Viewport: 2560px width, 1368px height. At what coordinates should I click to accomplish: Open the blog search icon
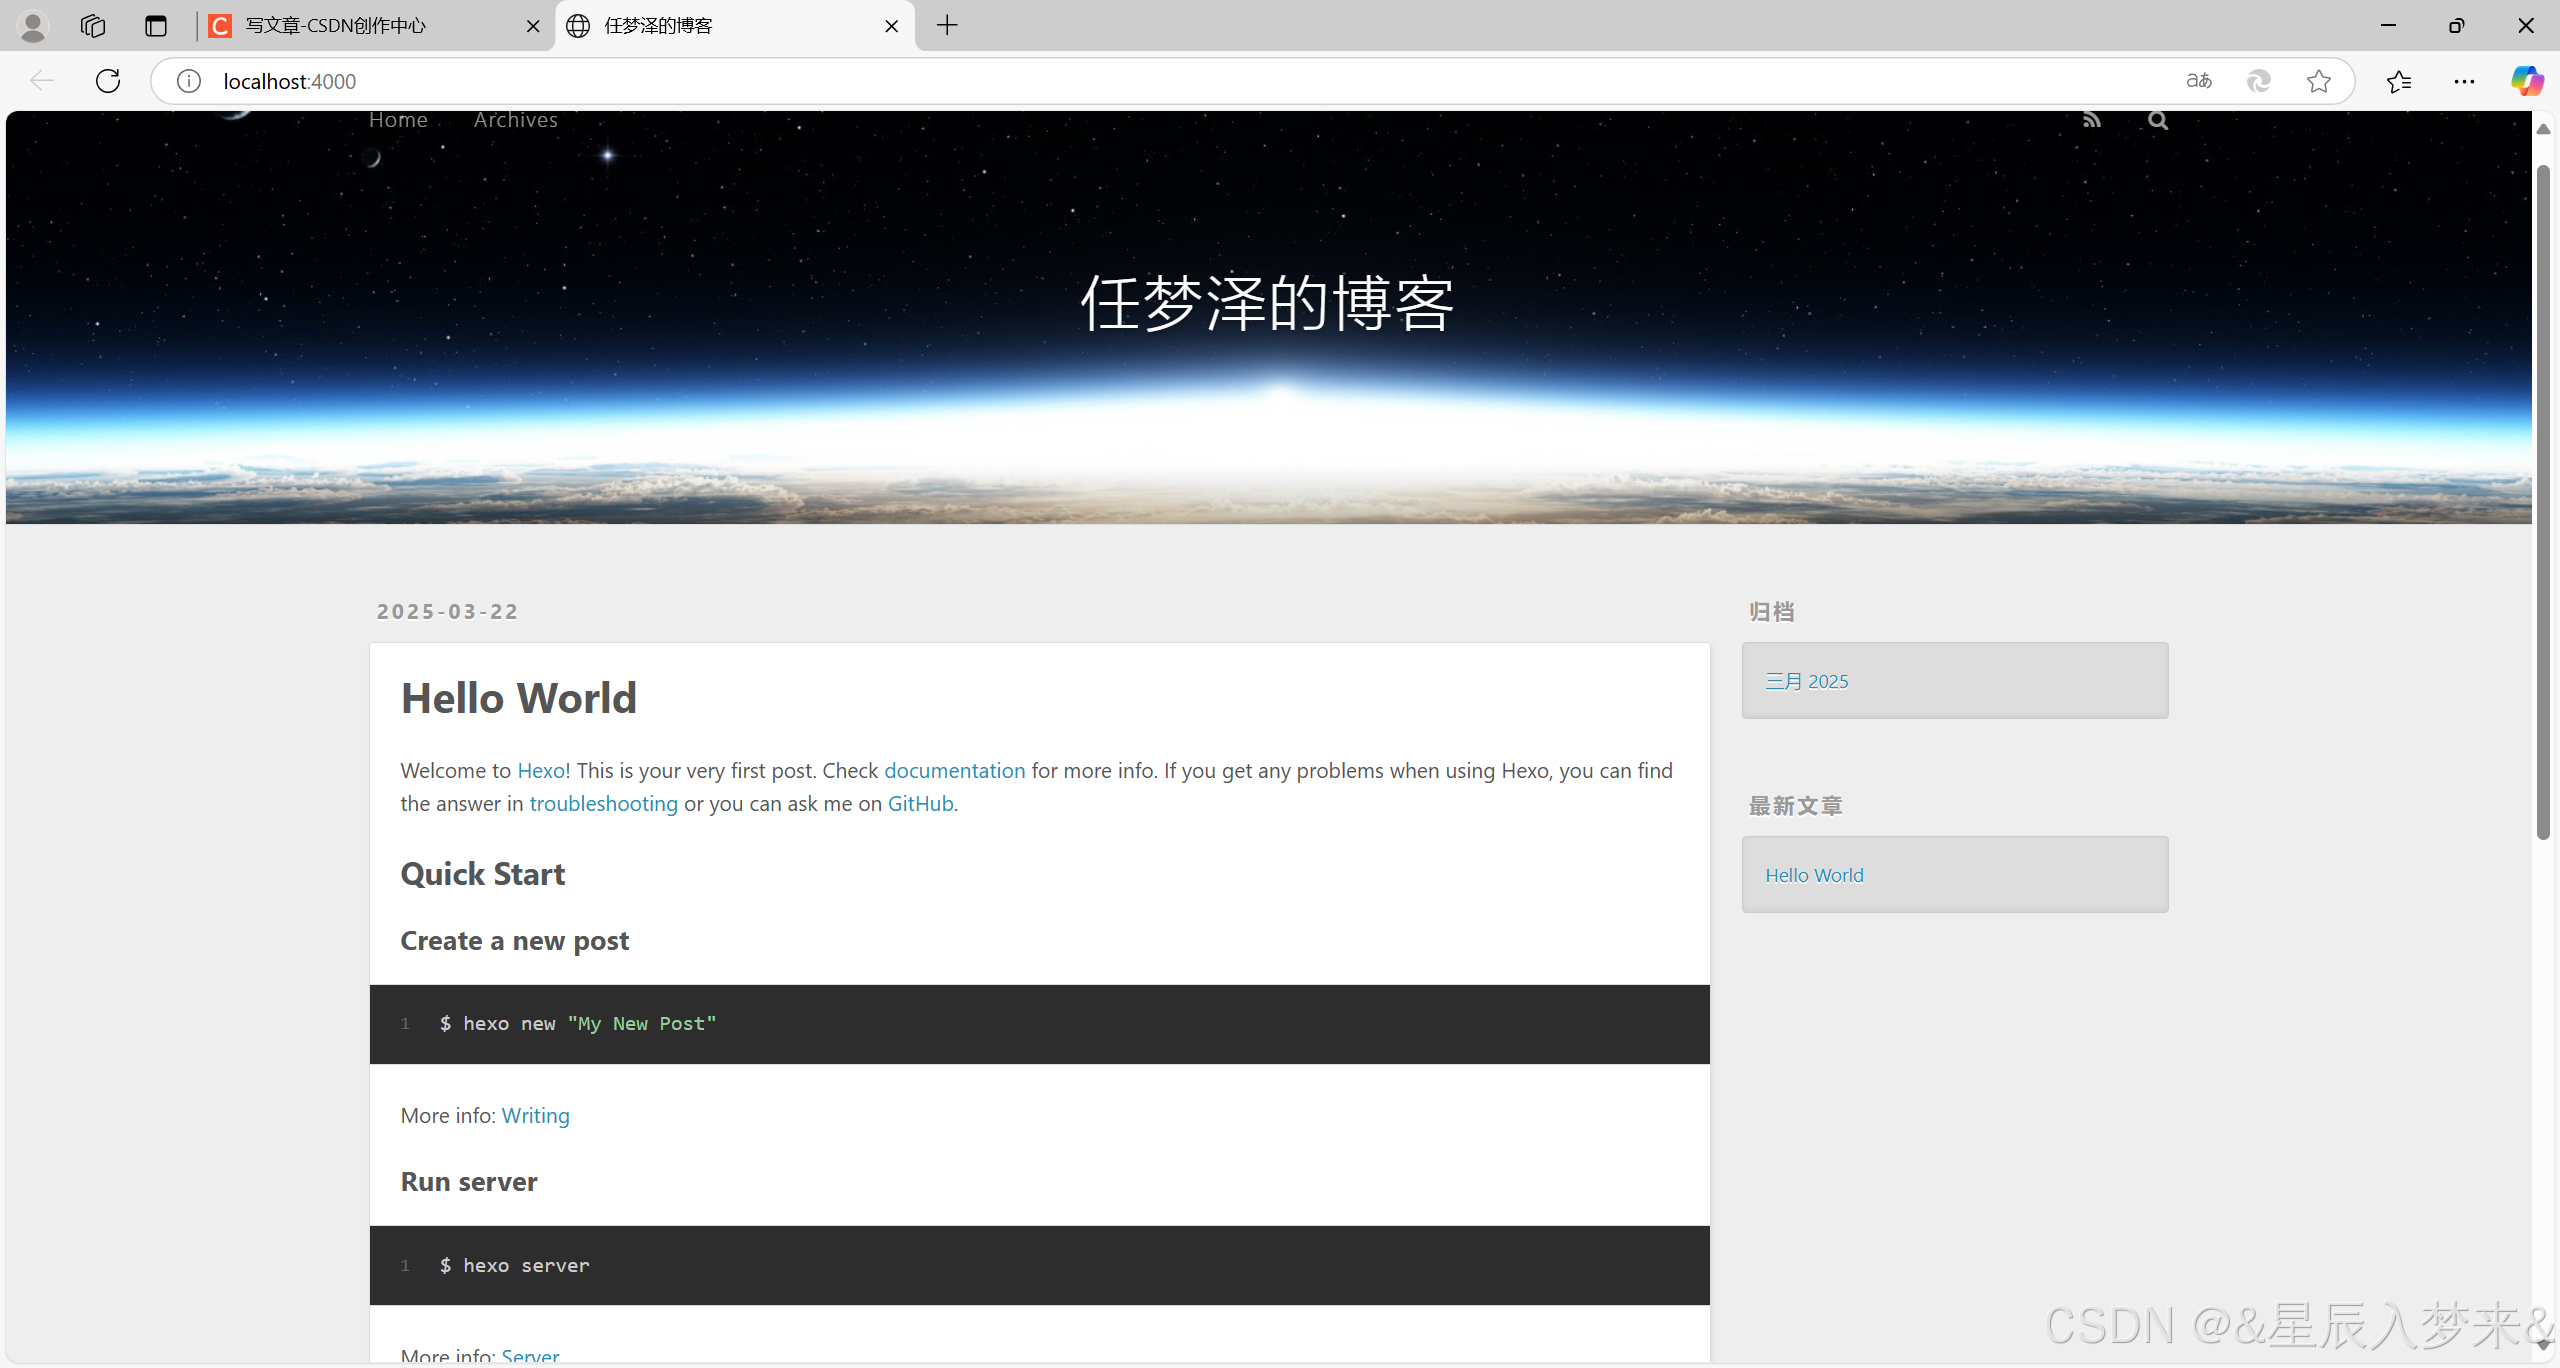(x=2157, y=119)
